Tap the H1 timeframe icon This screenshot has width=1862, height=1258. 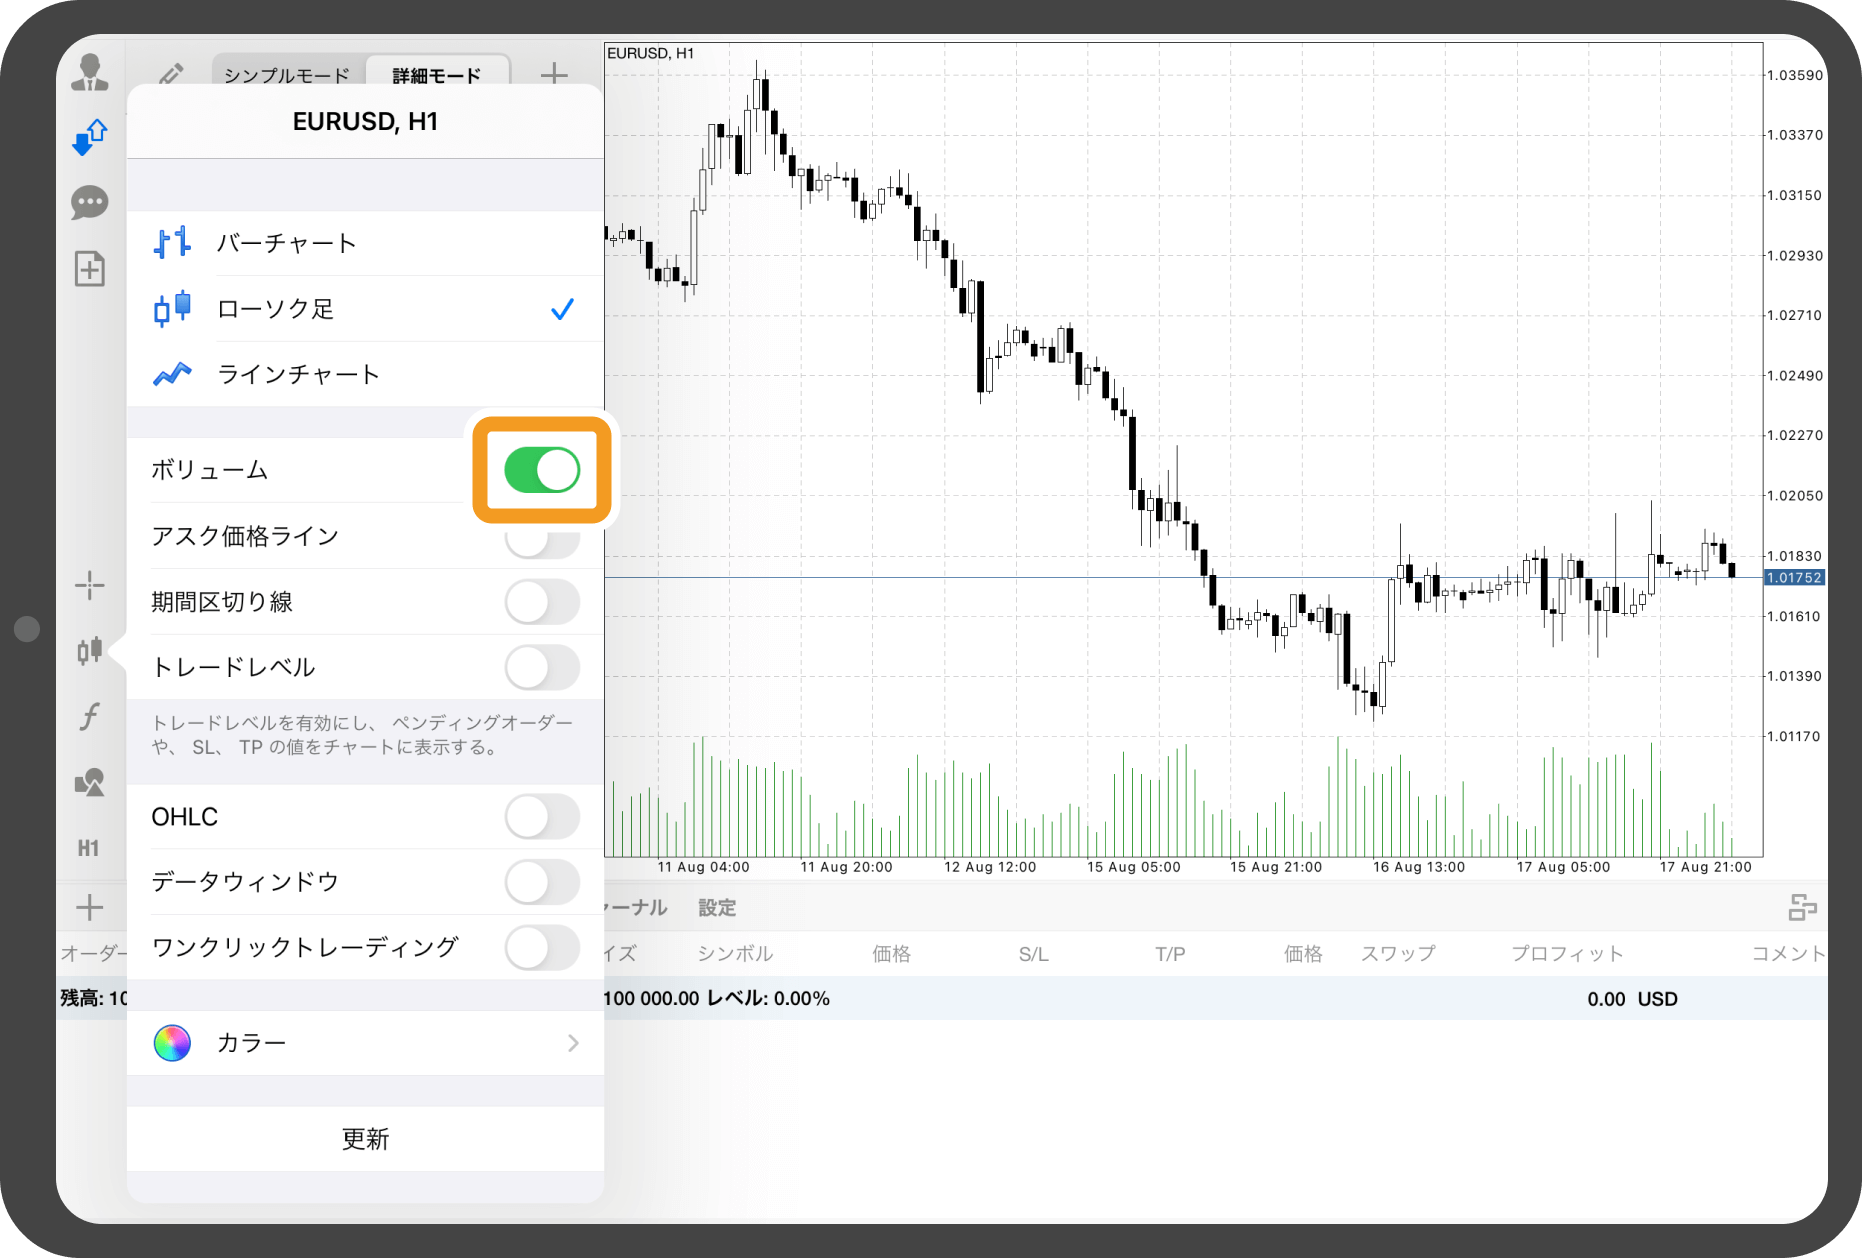coord(89,848)
